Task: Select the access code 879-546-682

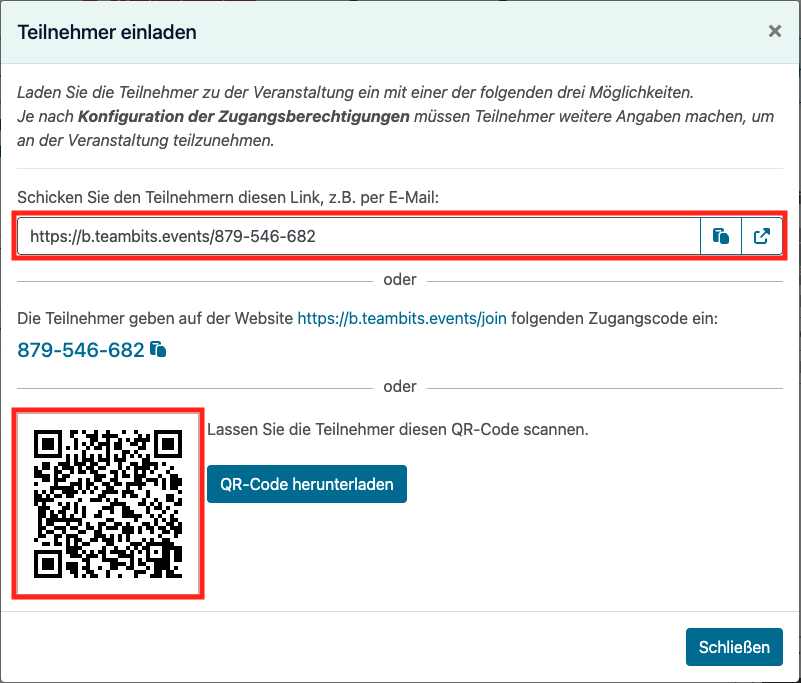Action: click(81, 350)
